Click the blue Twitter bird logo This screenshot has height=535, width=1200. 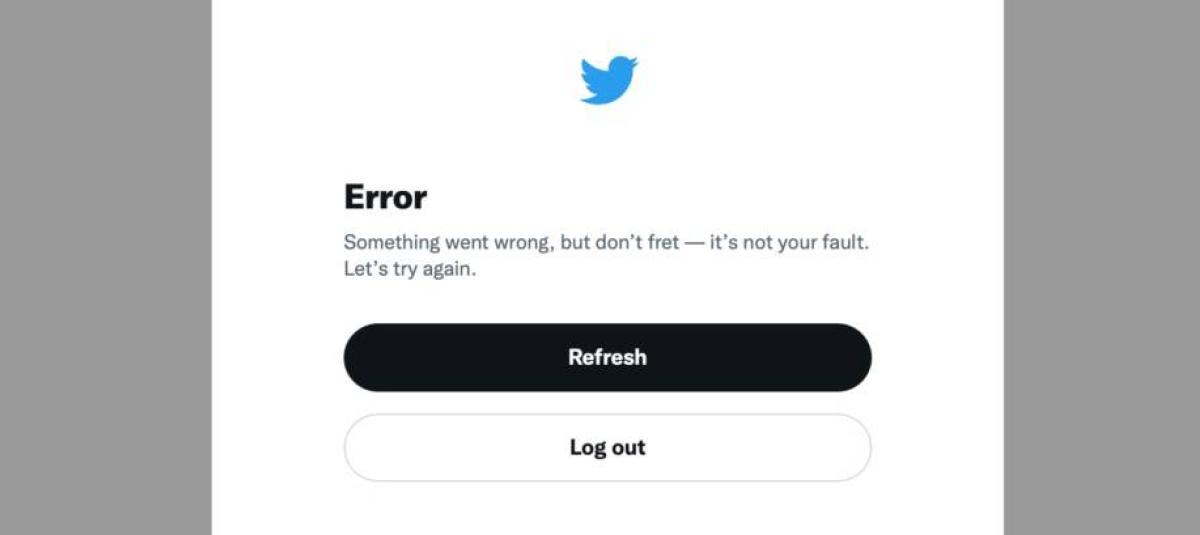[608, 80]
